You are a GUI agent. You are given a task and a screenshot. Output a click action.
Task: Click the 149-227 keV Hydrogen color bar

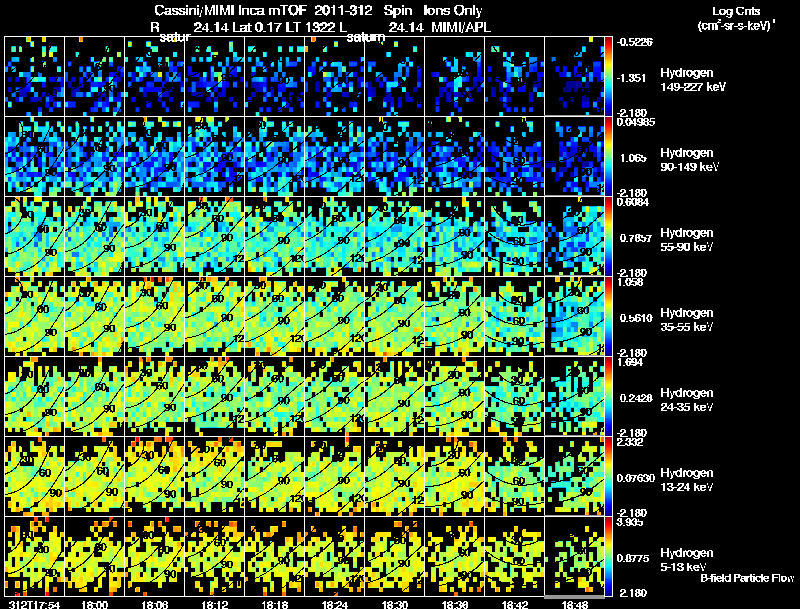610,76
